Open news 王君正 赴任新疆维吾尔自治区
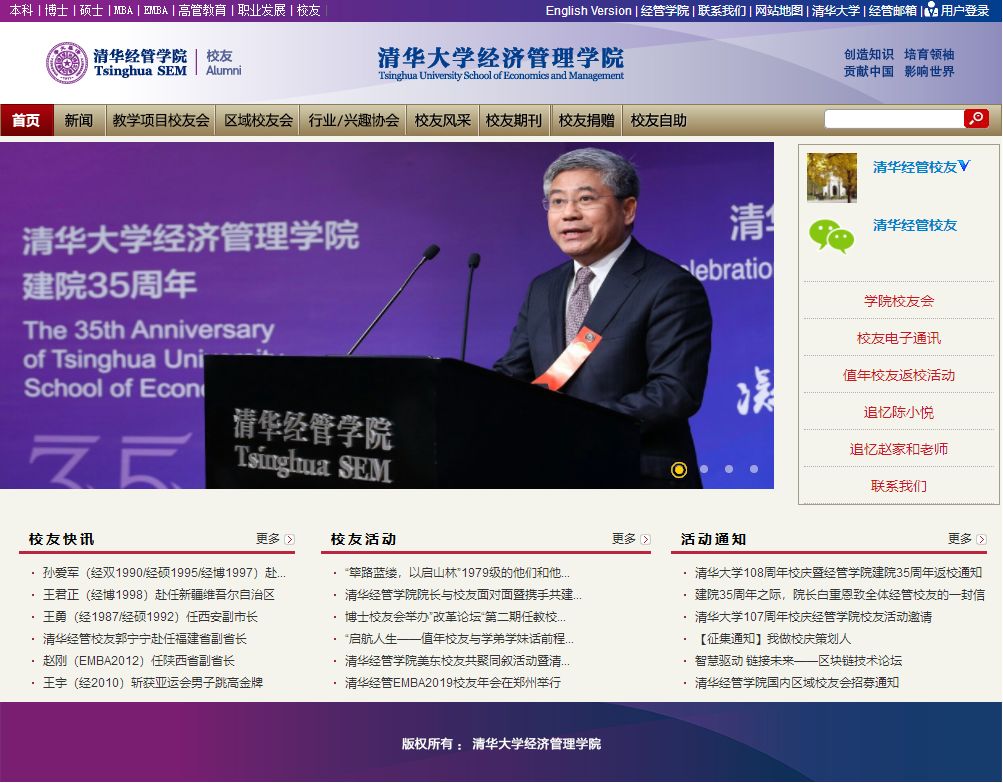 pos(159,595)
